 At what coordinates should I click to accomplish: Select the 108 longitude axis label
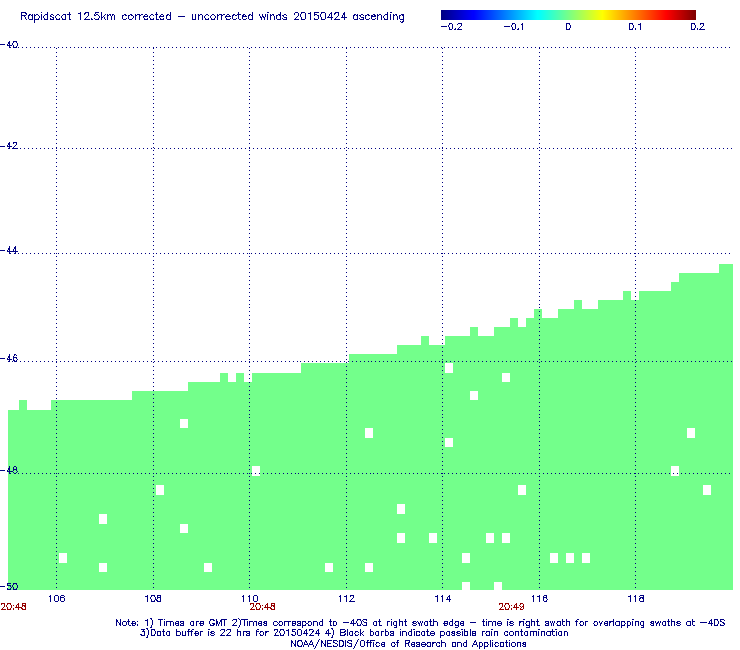pyautogui.click(x=153, y=599)
